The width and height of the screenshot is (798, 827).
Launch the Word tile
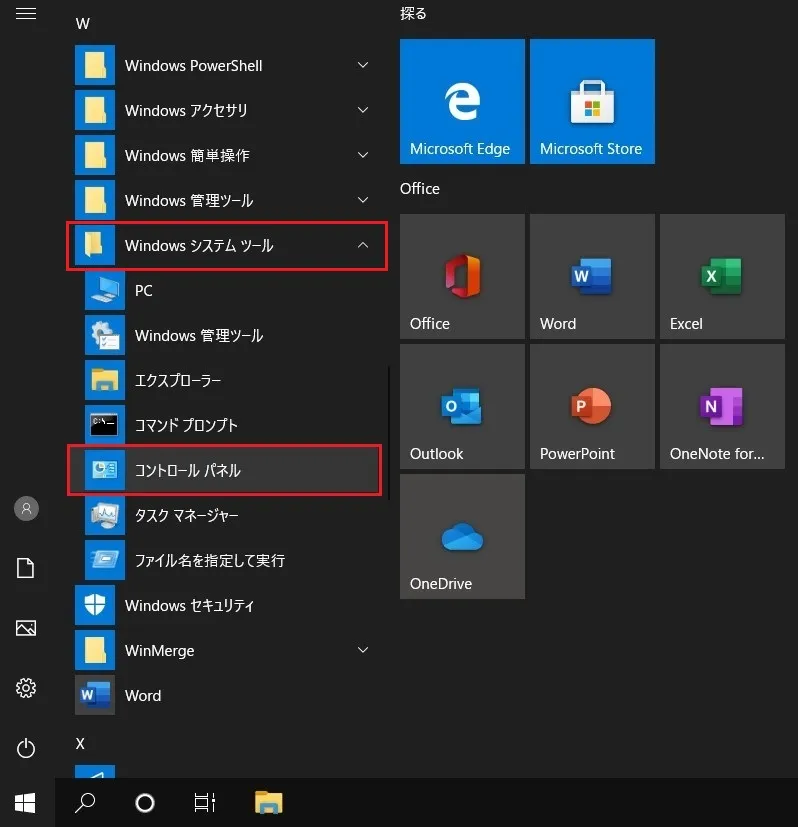(592, 276)
